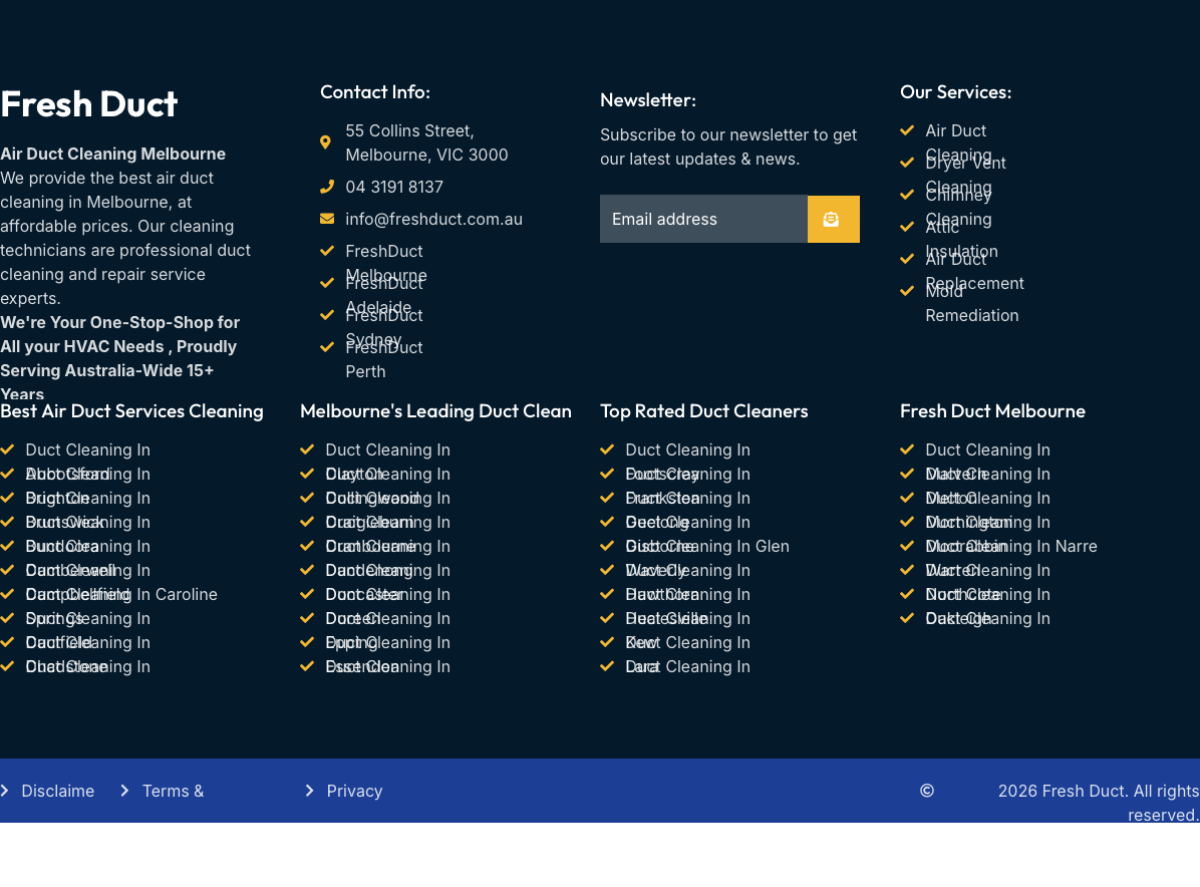1200x887 pixels.
Task: Click the Fresh Duct logo heading
Action: click(x=89, y=104)
